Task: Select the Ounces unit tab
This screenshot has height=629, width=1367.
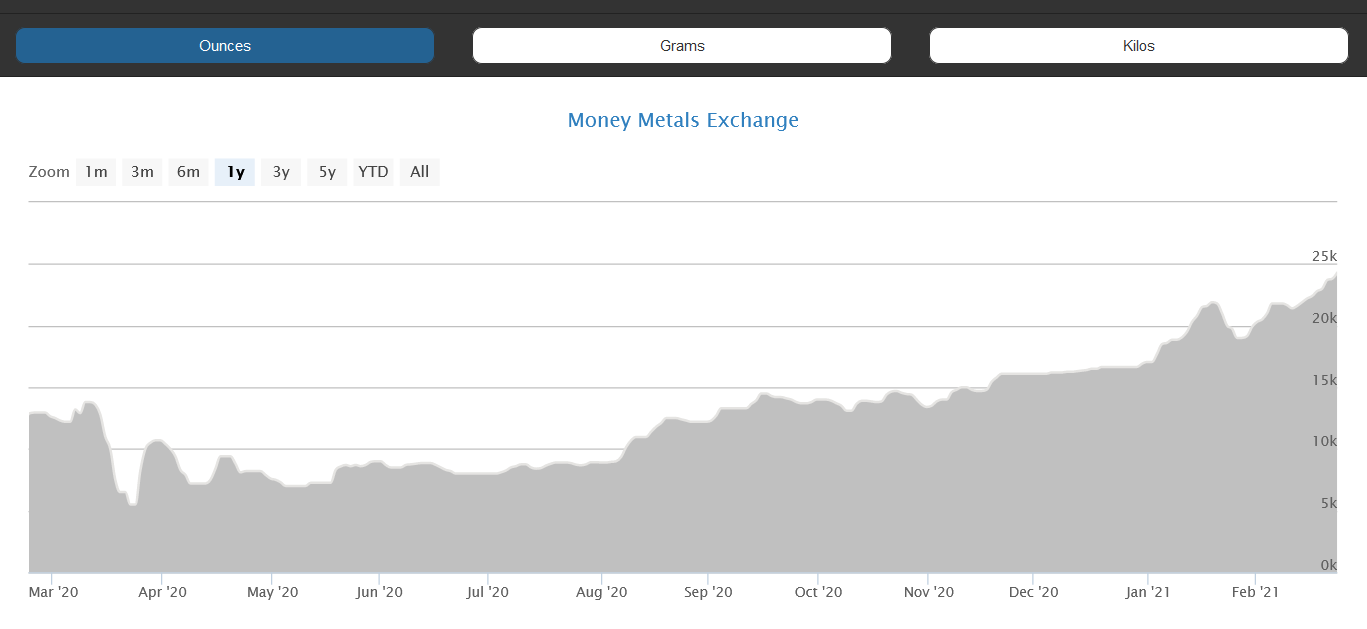Action: tap(225, 46)
